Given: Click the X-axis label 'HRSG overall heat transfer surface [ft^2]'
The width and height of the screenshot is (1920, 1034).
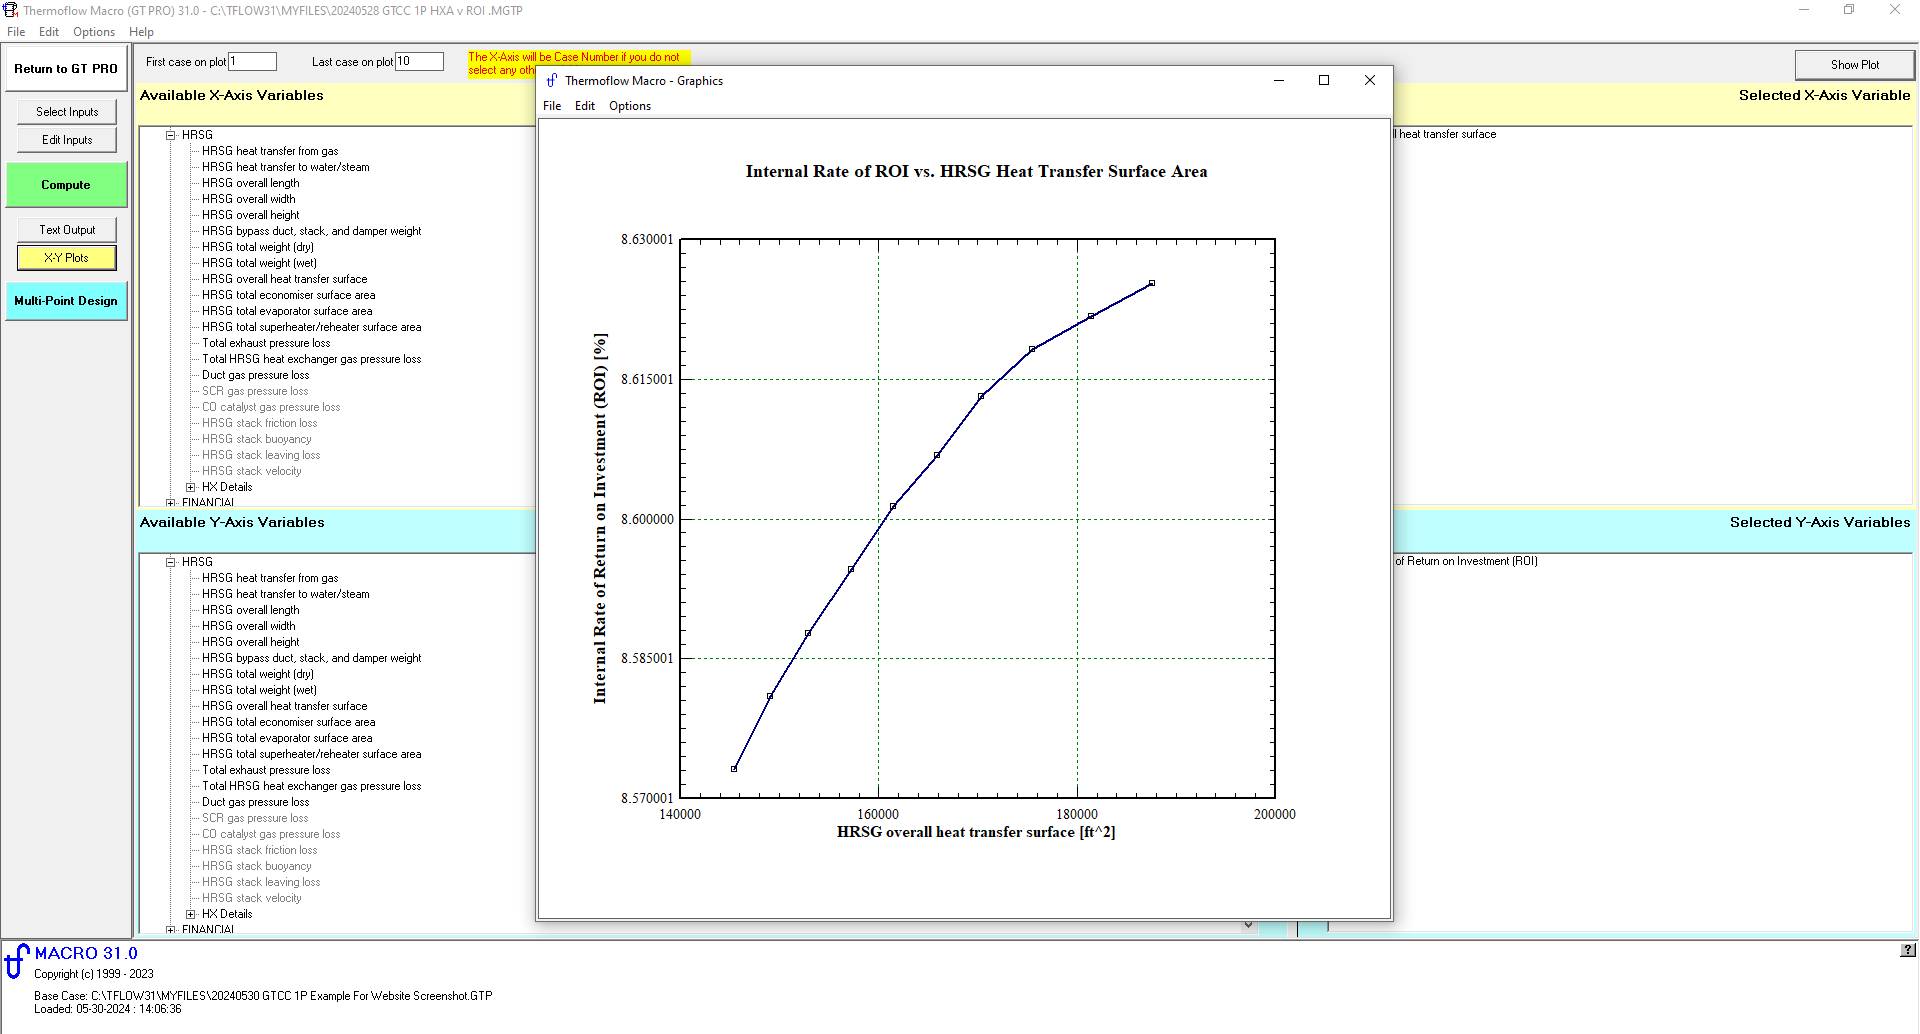Looking at the screenshot, I should 976,832.
